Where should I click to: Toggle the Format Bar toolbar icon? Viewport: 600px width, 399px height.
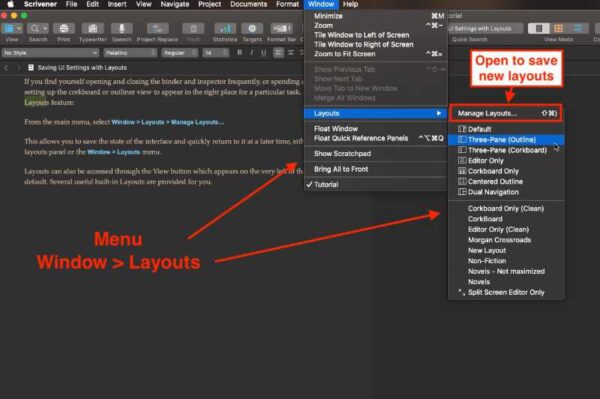click(x=282, y=29)
